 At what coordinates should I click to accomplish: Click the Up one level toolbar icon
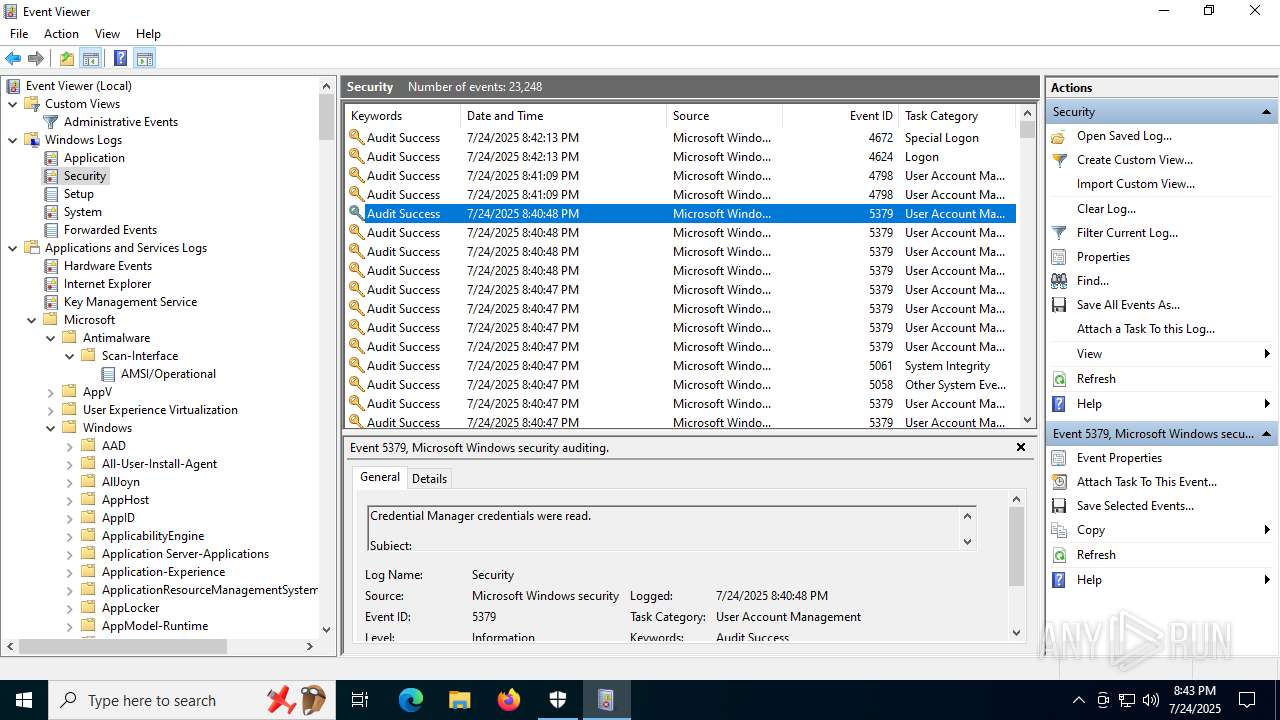click(x=66, y=58)
